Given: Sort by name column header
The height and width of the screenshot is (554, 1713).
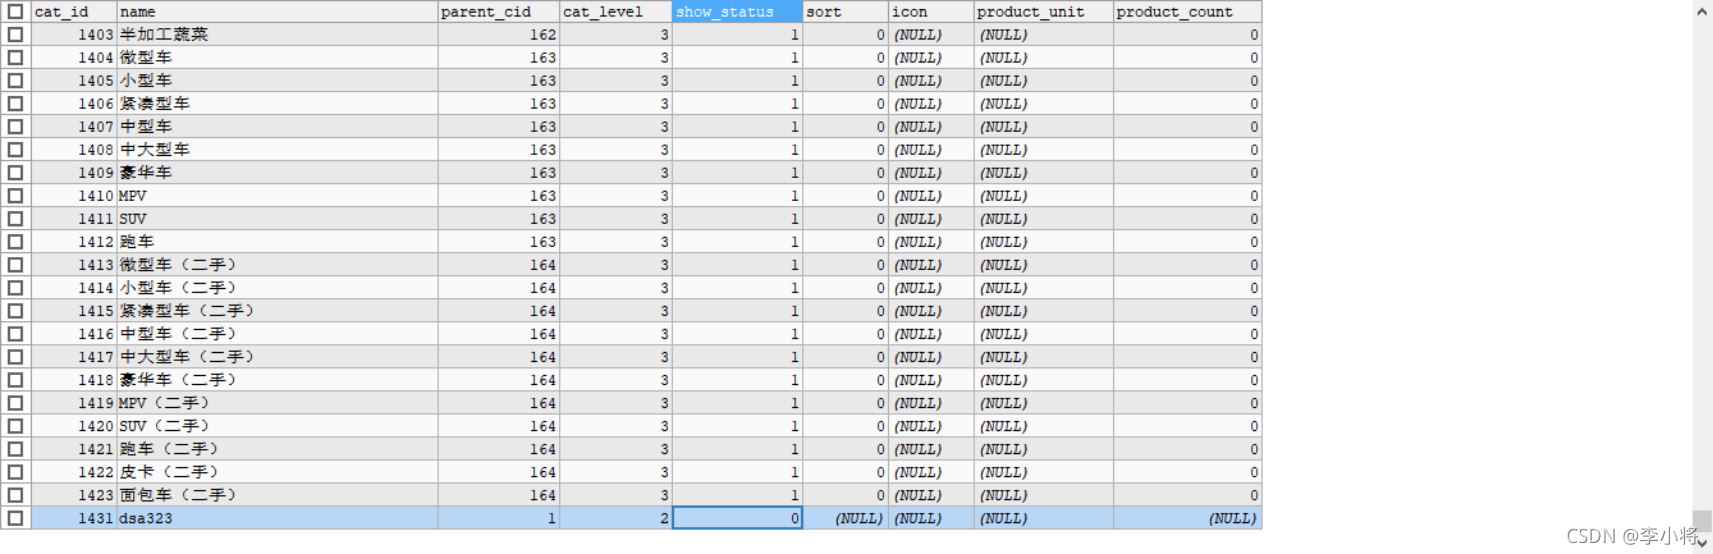Looking at the screenshot, I should tap(277, 11).
